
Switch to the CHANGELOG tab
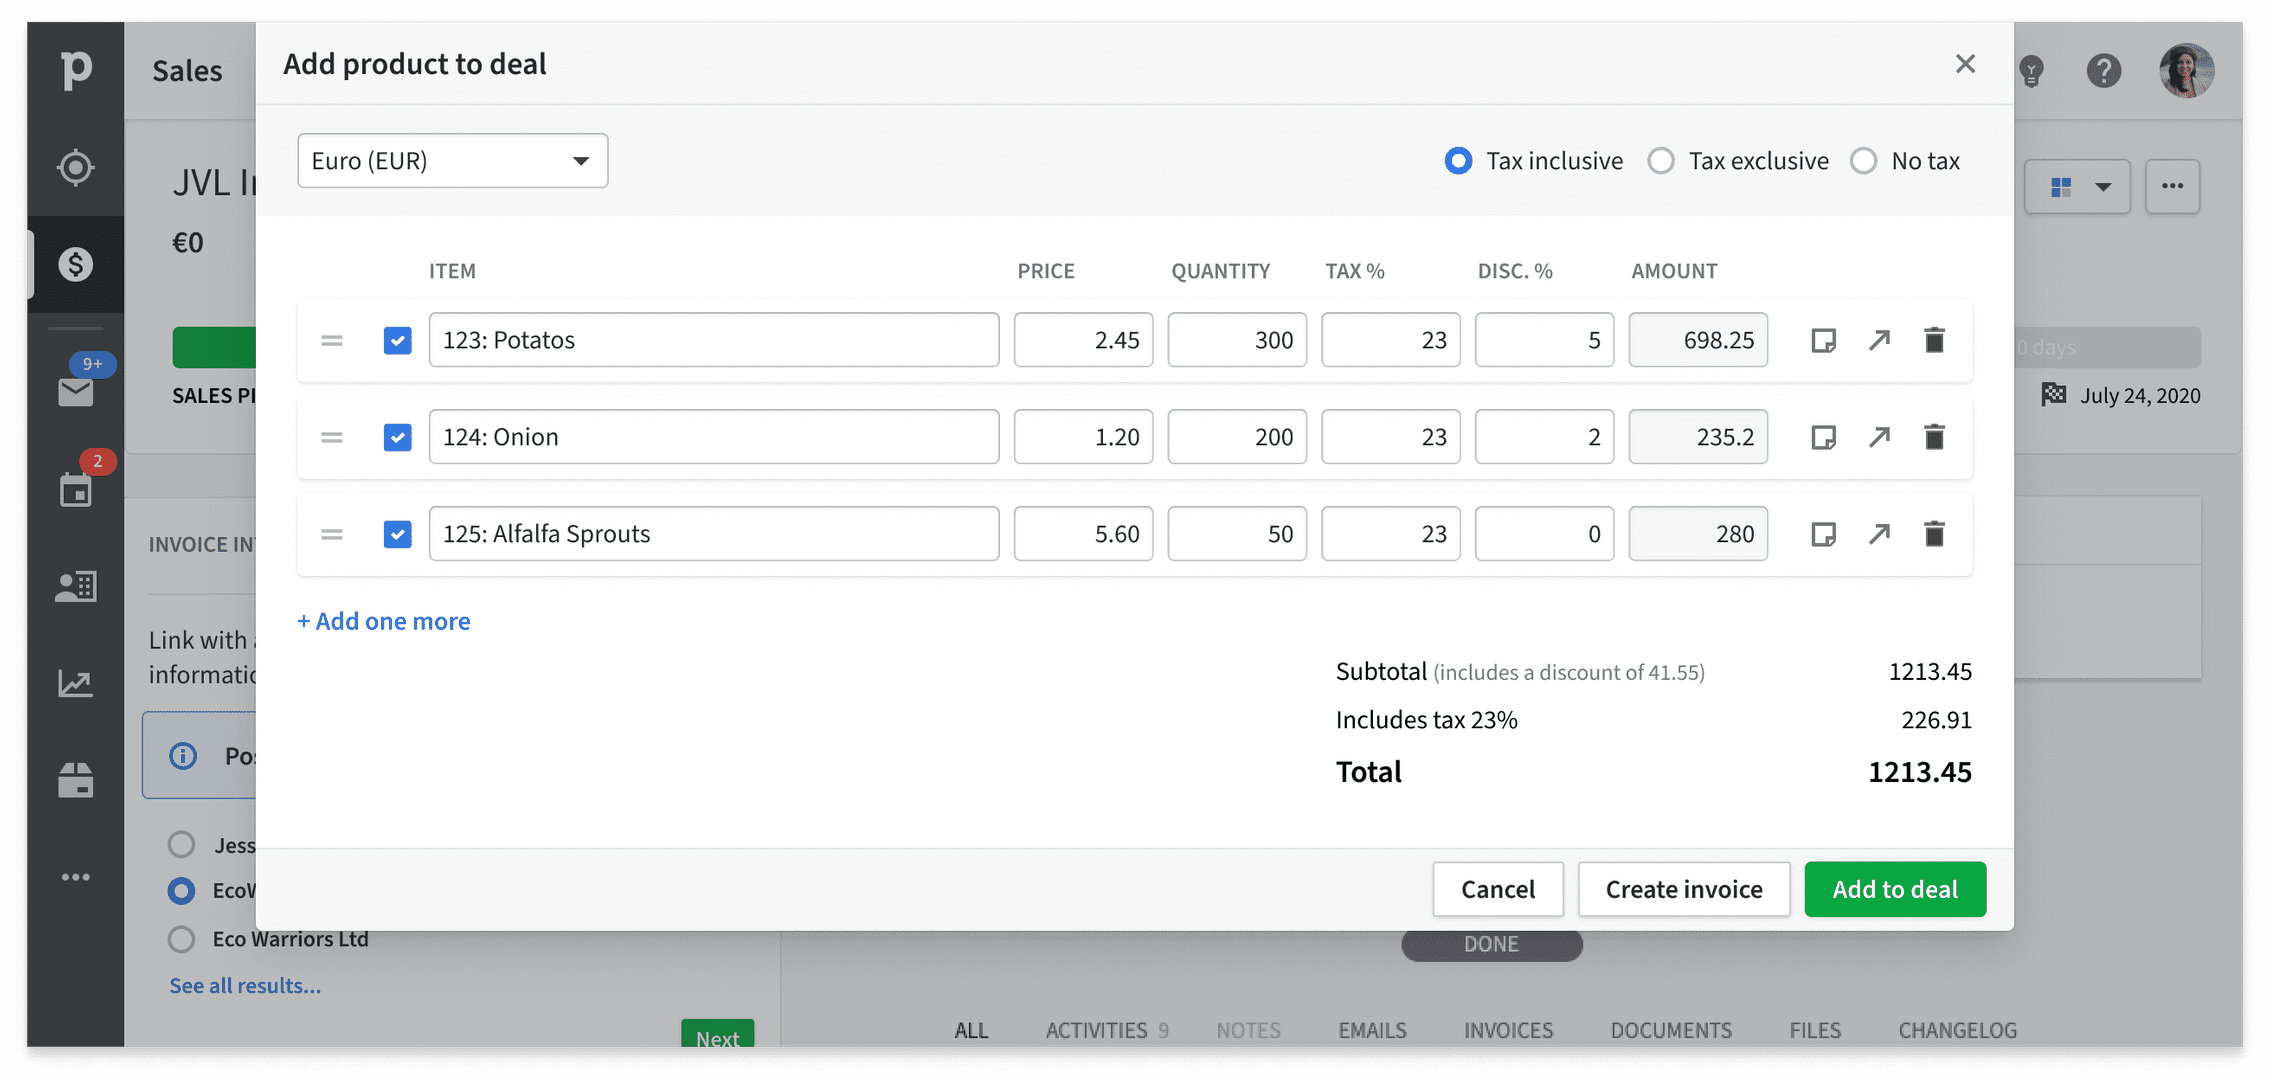click(x=1957, y=1031)
